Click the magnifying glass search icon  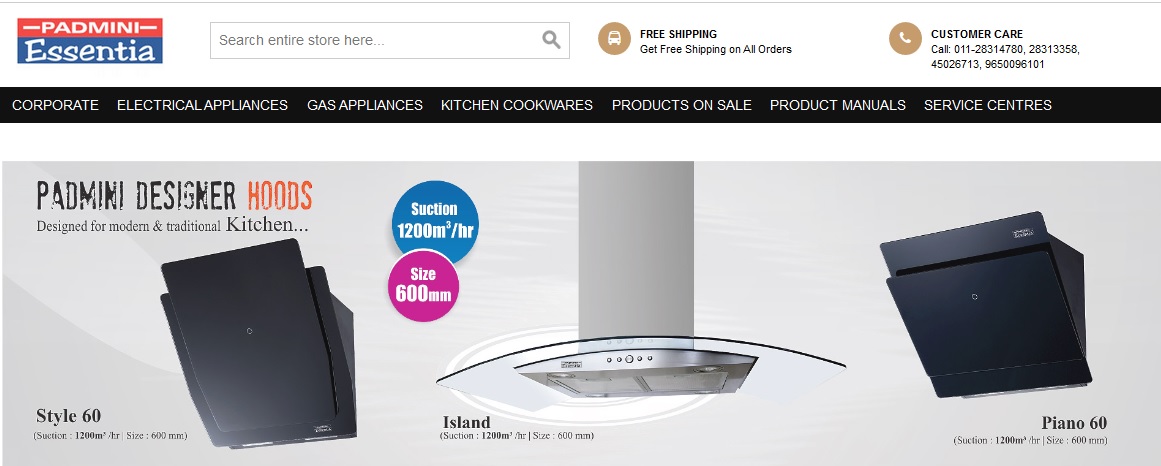click(x=551, y=40)
